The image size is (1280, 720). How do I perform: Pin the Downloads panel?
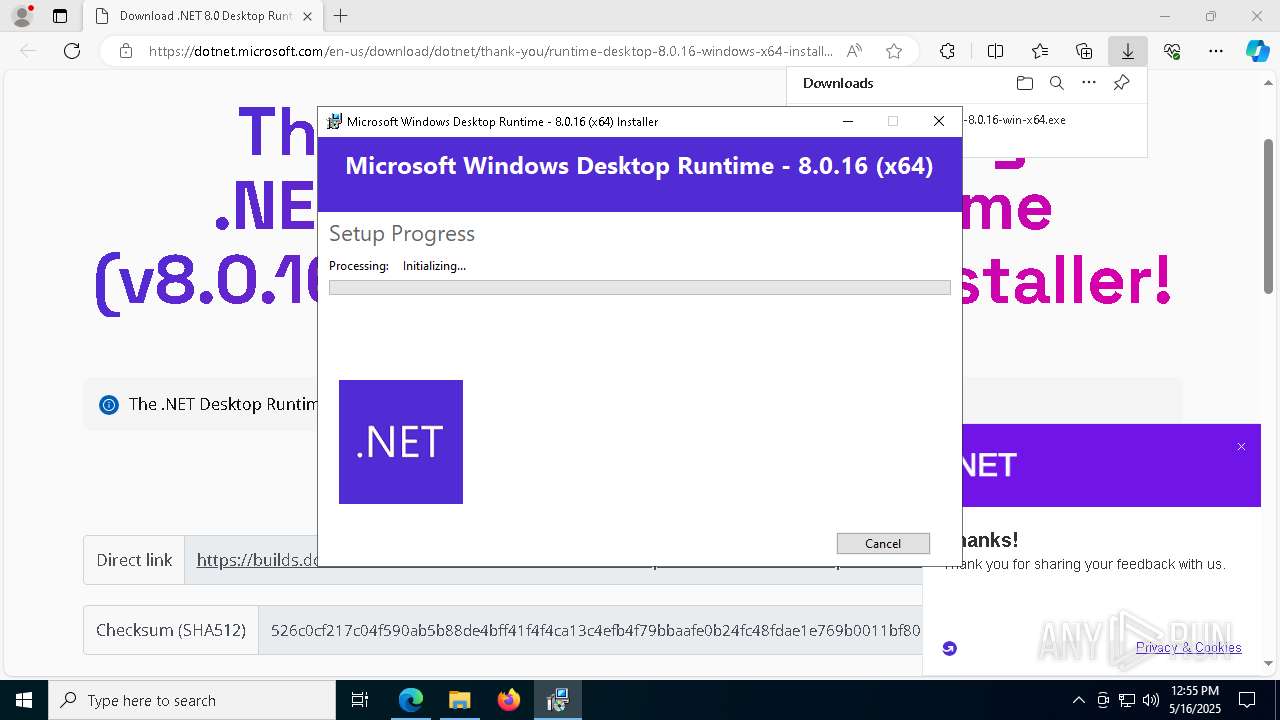tap(1121, 83)
